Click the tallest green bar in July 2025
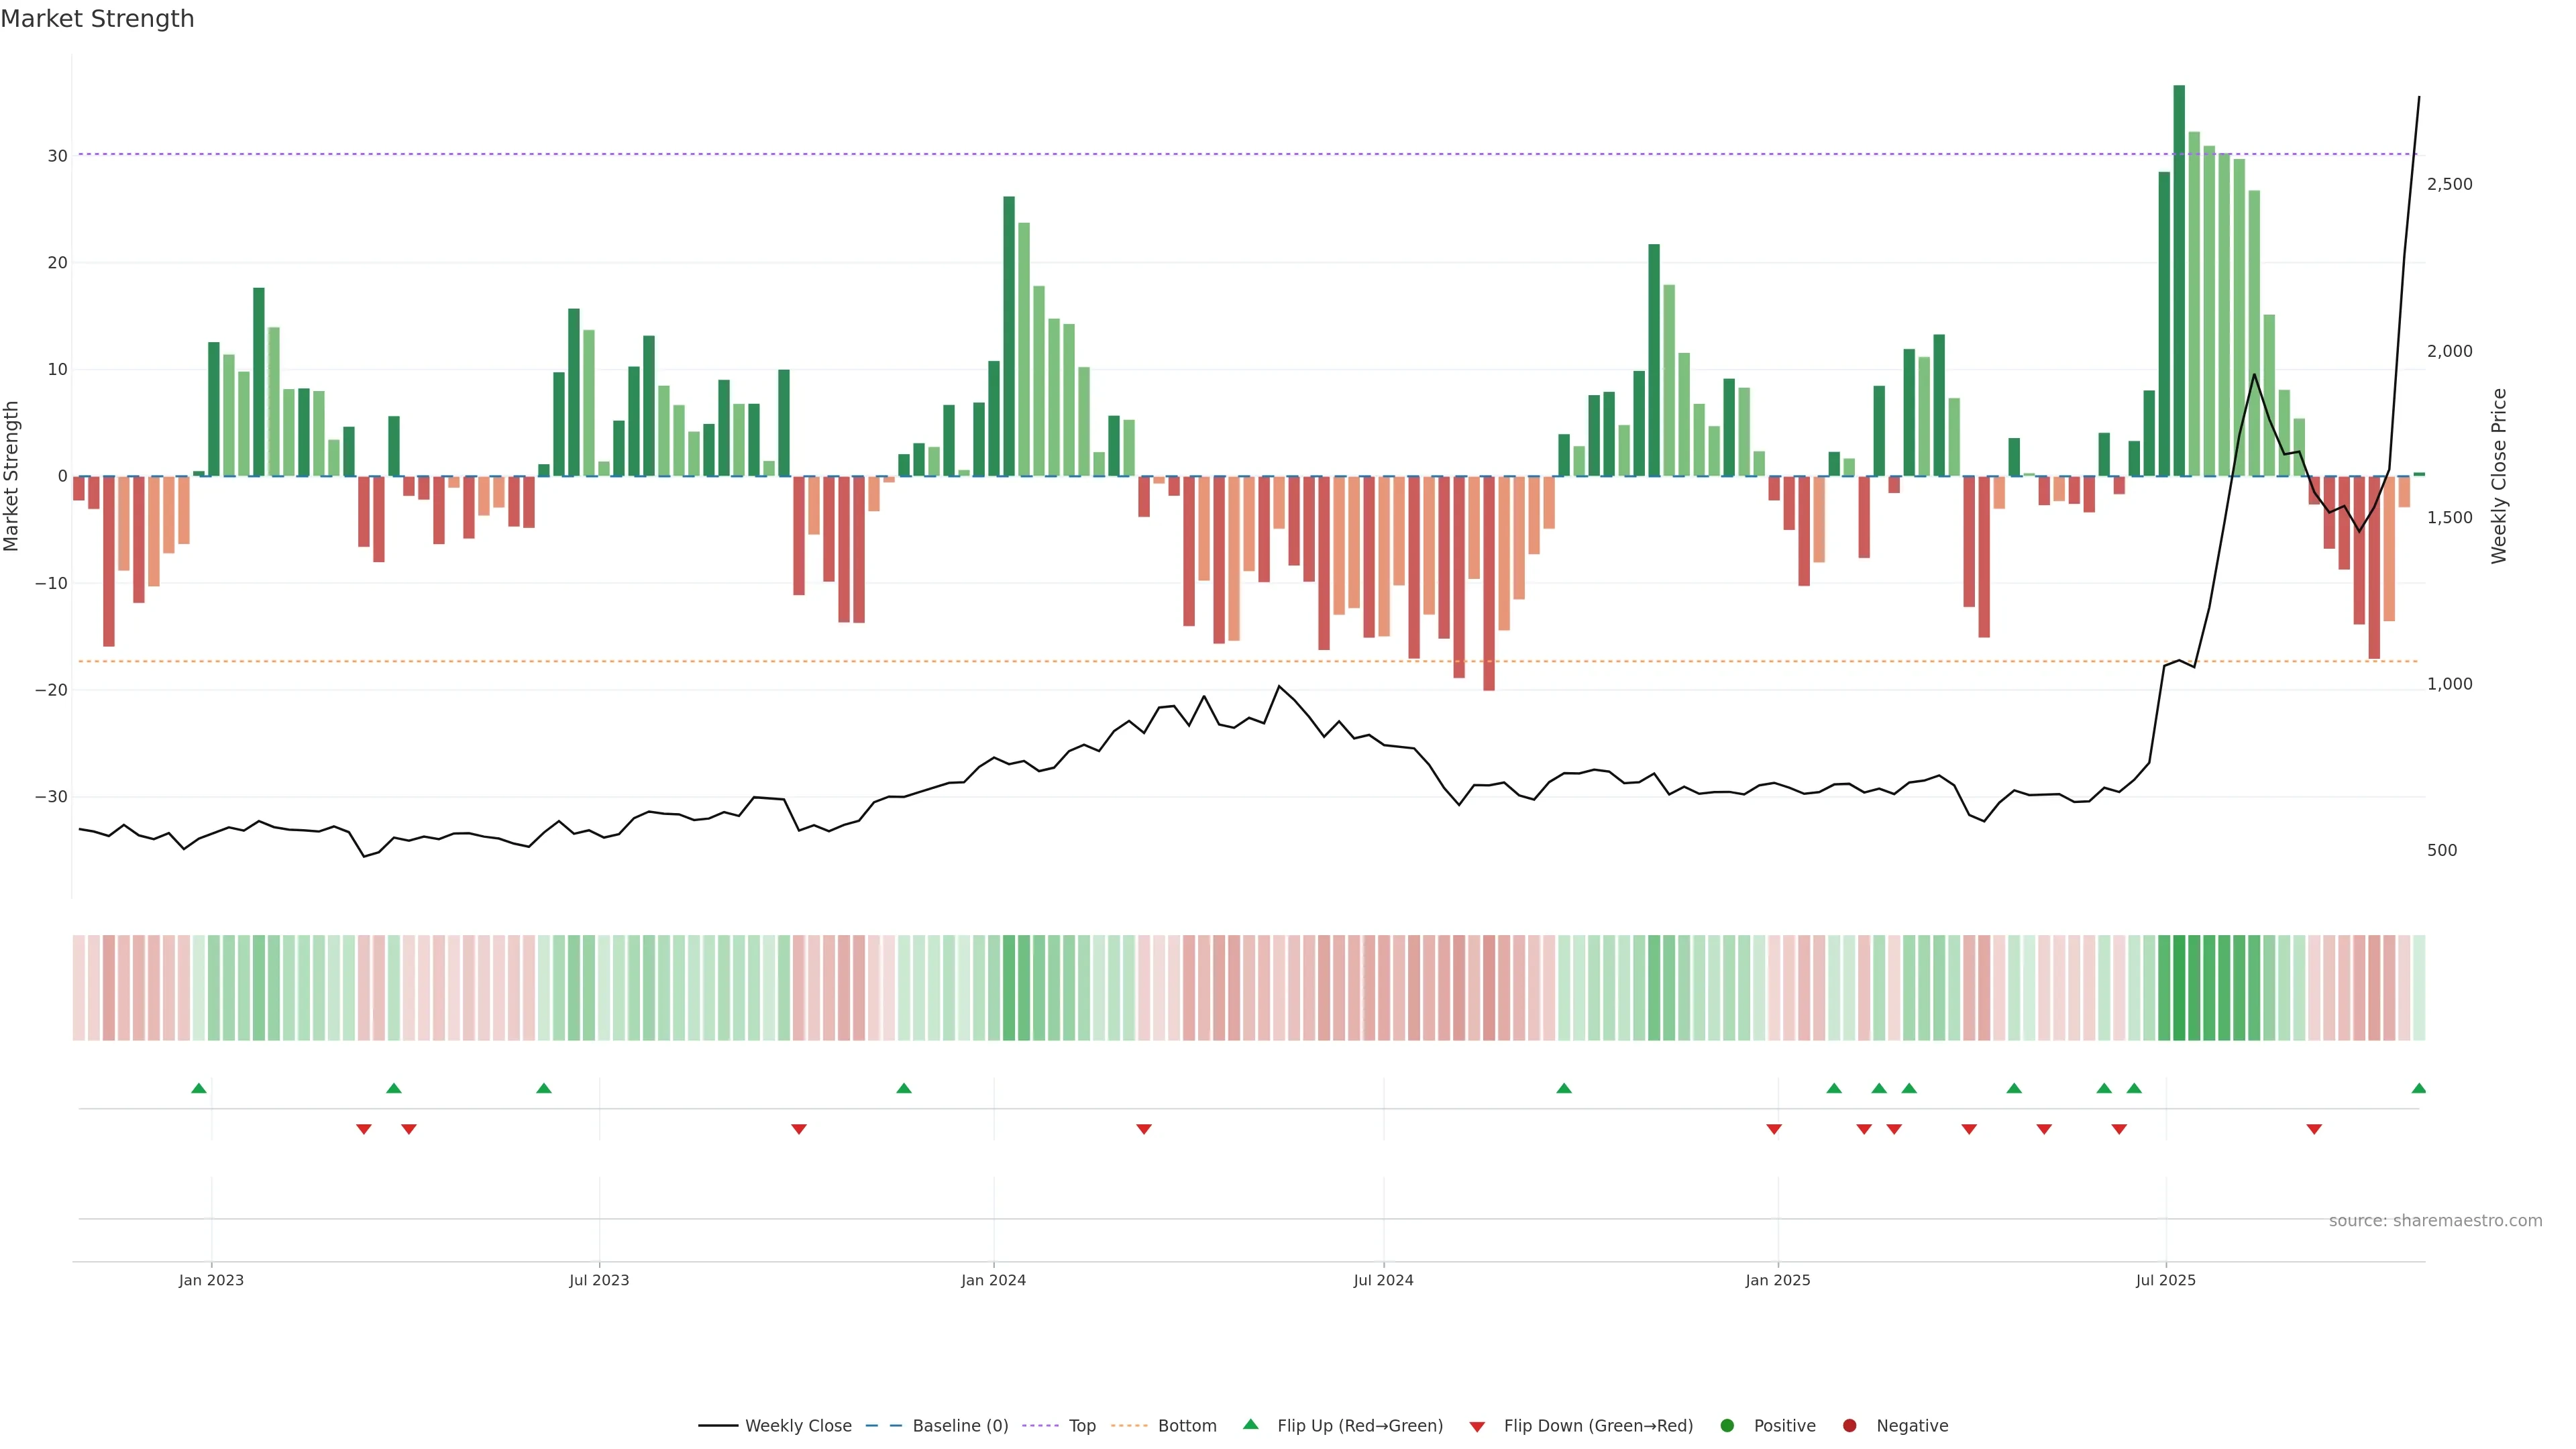The image size is (2576, 1449). (x=2179, y=280)
